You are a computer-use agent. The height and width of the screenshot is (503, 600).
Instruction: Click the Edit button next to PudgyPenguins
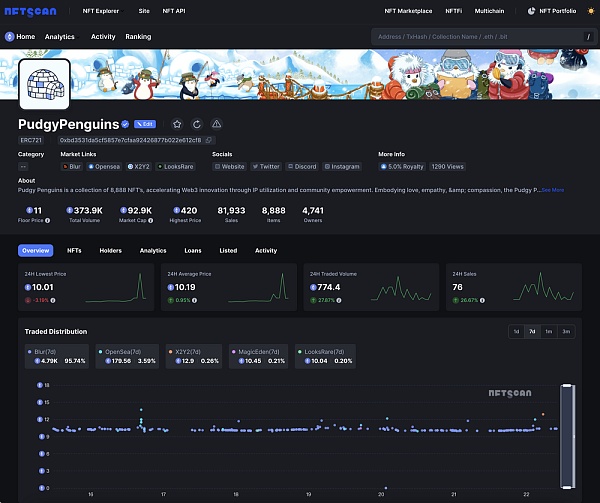pos(145,124)
